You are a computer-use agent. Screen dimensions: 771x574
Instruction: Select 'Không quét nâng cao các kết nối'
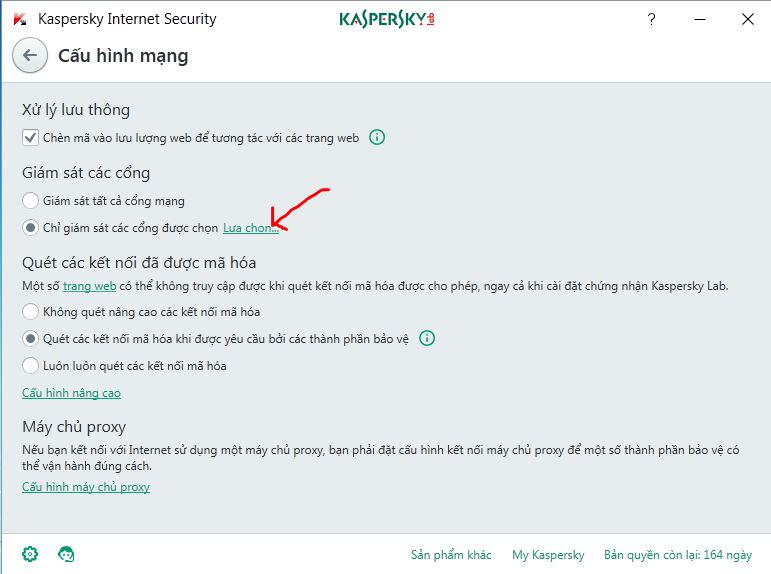click(x=31, y=312)
